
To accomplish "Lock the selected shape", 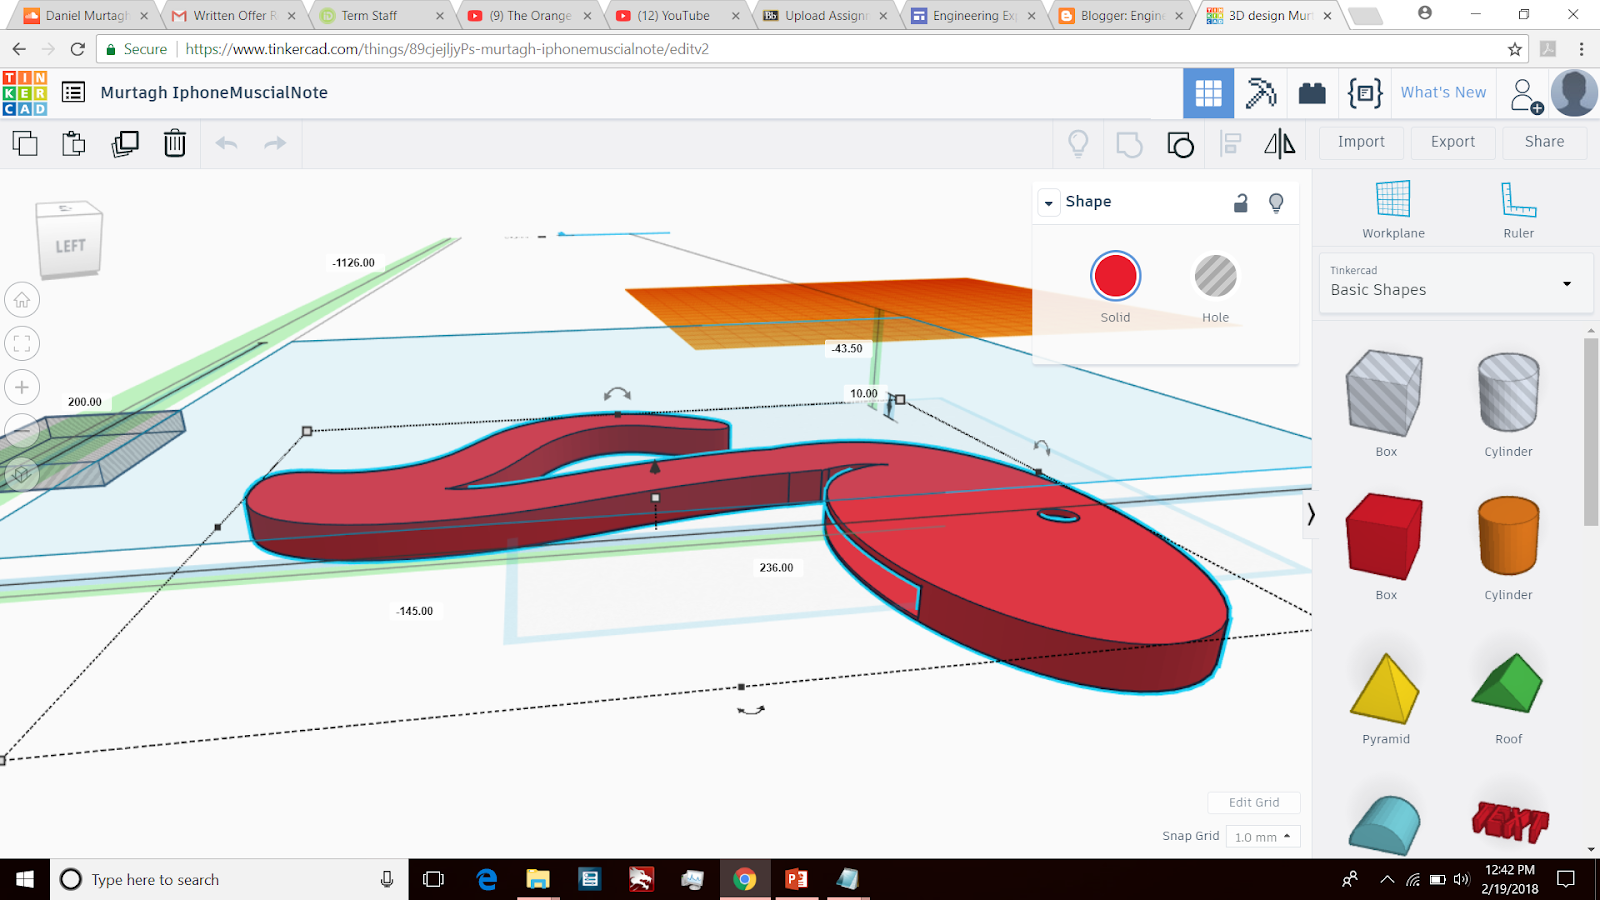I will pos(1240,202).
